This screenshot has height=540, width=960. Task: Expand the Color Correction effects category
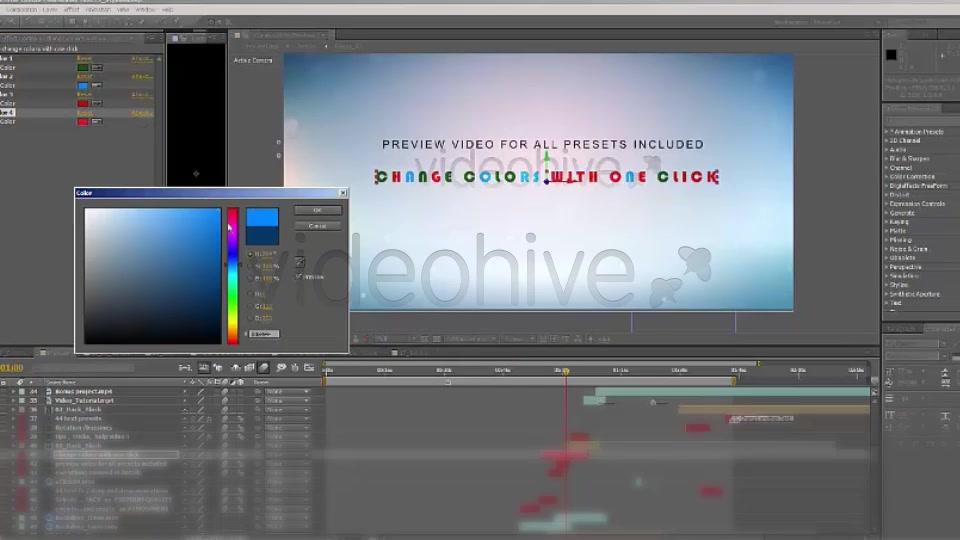[x=887, y=176]
